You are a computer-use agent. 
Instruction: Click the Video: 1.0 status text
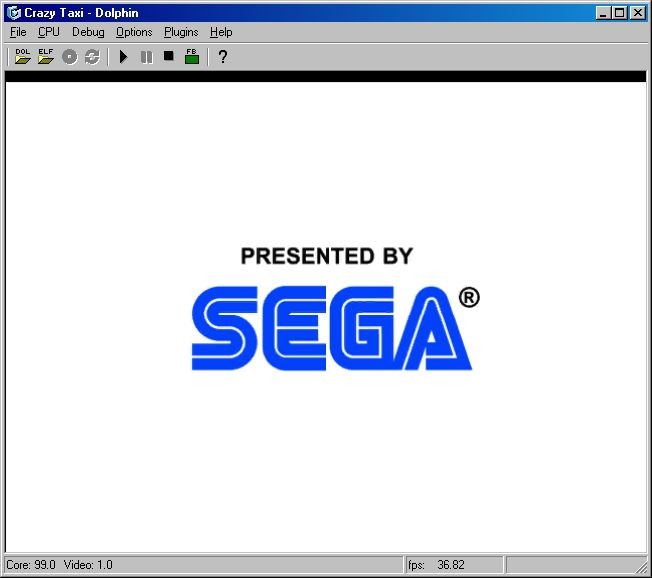pos(88,565)
